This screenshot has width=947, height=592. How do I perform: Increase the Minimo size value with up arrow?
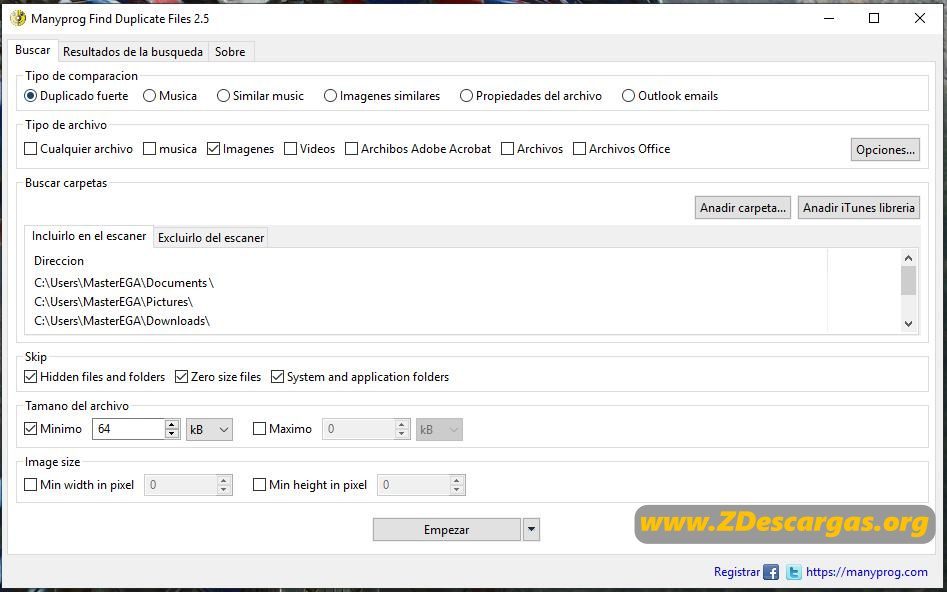[172, 424]
